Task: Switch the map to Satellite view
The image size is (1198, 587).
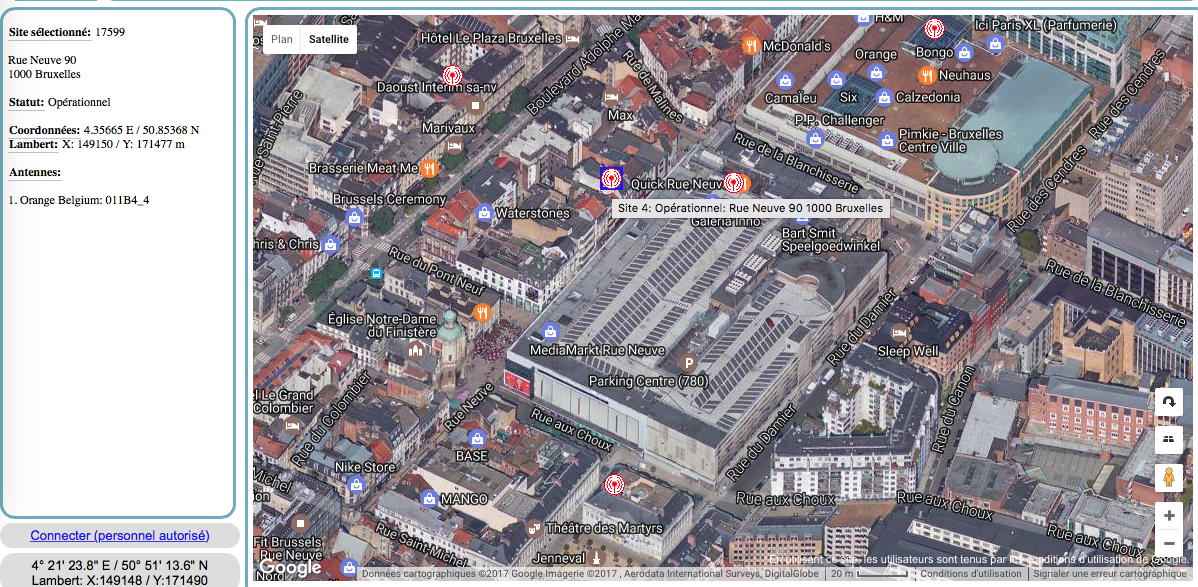Action: click(x=329, y=39)
